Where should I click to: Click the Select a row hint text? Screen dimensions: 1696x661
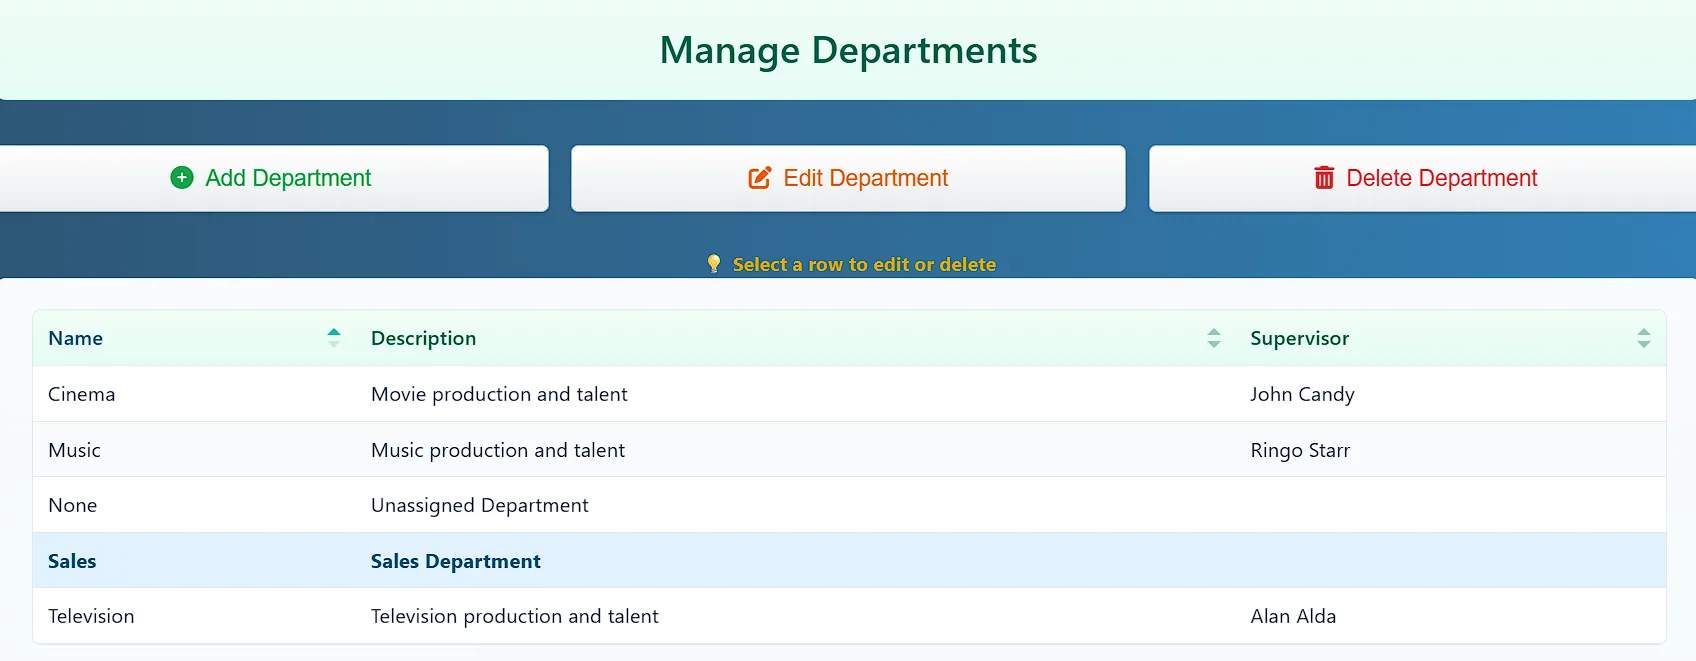click(x=864, y=264)
